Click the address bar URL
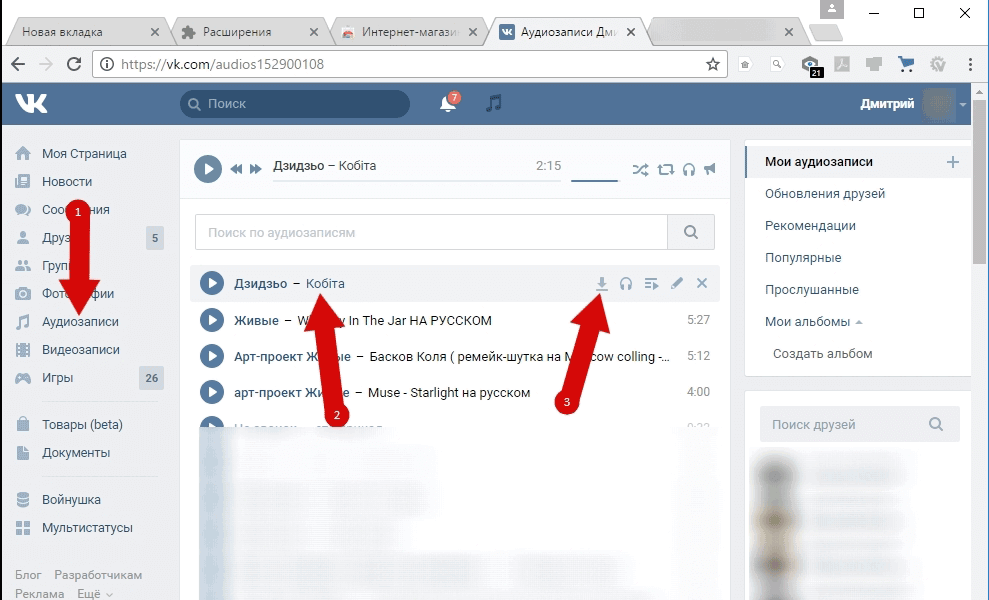The width and height of the screenshot is (989, 600). (x=223, y=64)
